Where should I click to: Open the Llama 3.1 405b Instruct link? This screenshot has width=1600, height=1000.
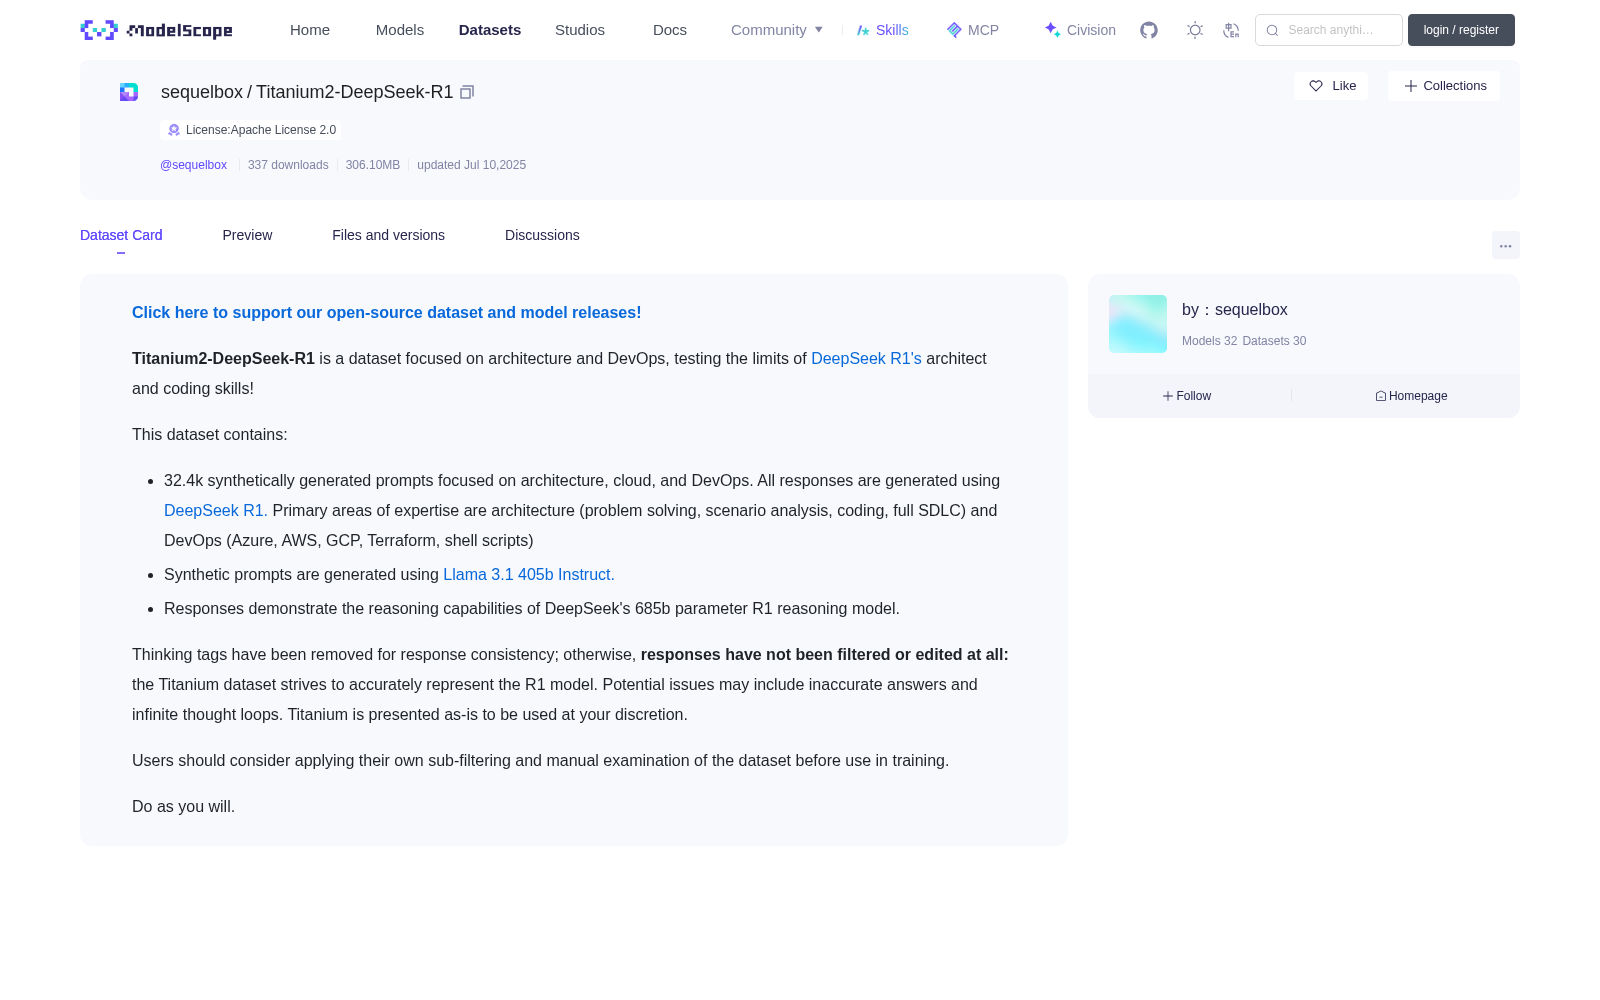pyautogui.click(x=529, y=574)
